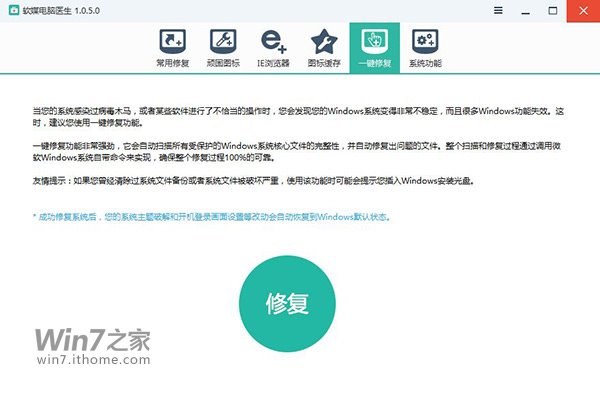Maximize the 软媒电脑医生 window
600x394 pixels.
point(553,11)
